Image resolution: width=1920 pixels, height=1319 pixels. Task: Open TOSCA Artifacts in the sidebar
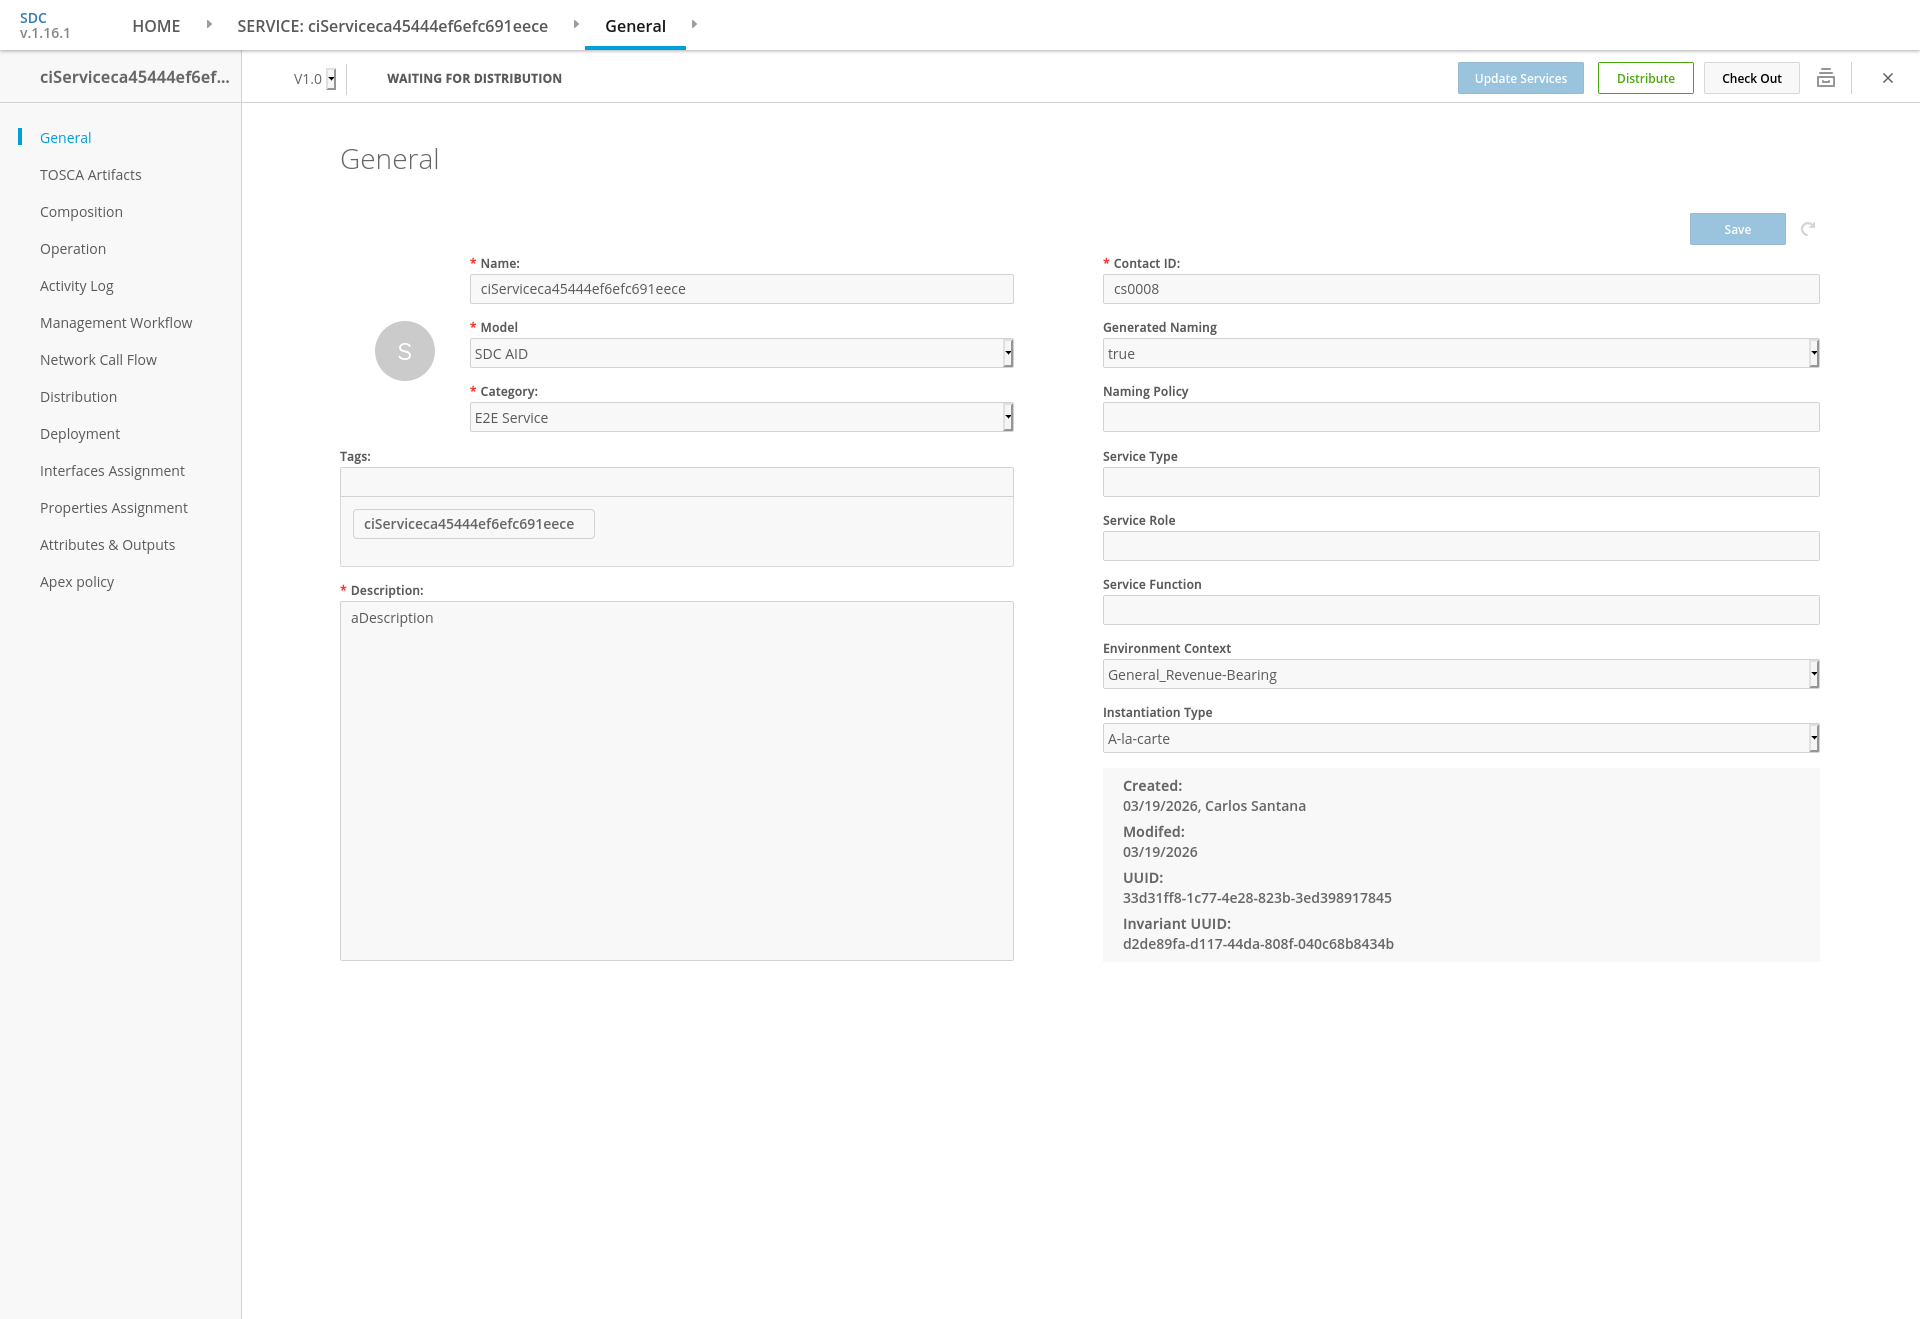pyautogui.click(x=90, y=175)
